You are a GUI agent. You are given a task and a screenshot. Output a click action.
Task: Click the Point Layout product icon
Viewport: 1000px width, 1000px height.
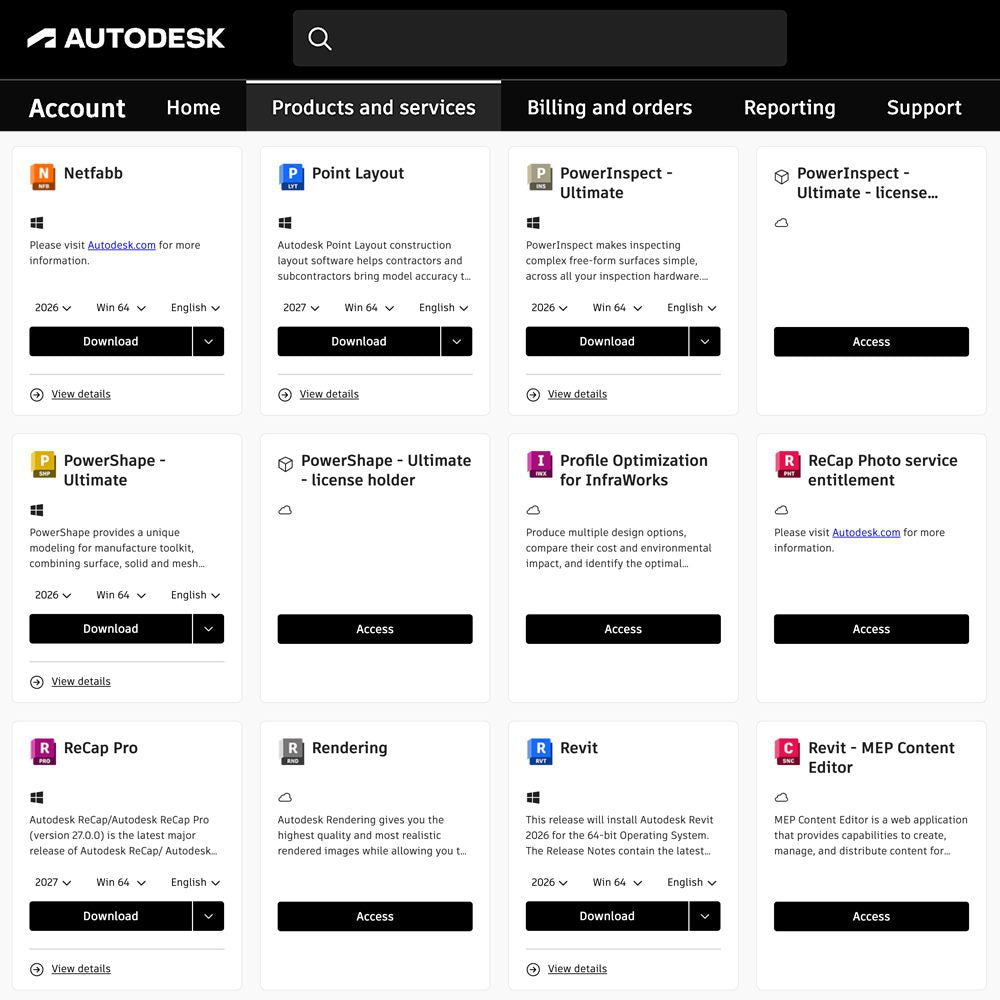pos(291,177)
